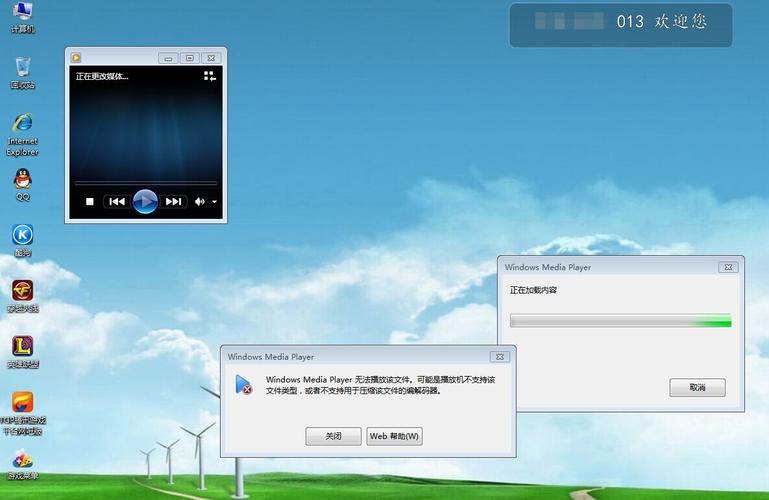769x500 pixels.
Task: Open the Computer desktop icon
Action: 23,16
